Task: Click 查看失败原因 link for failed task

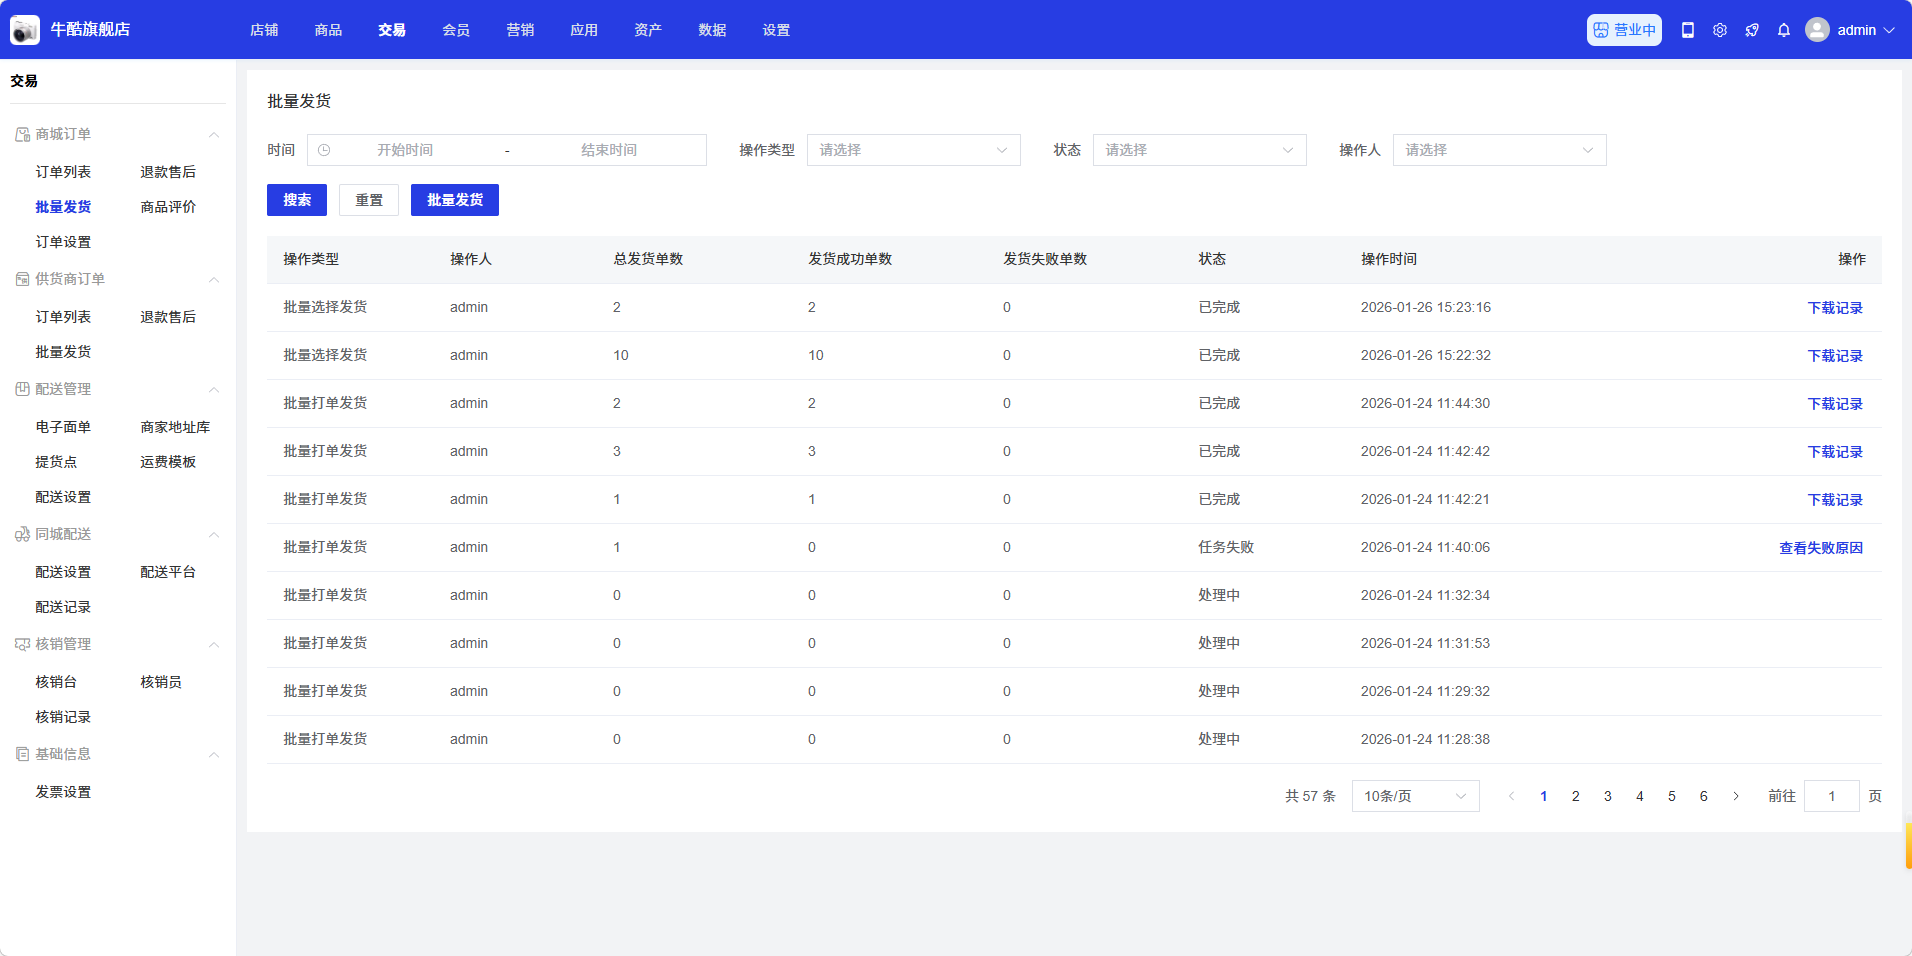Action: pyautogui.click(x=1820, y=548)
